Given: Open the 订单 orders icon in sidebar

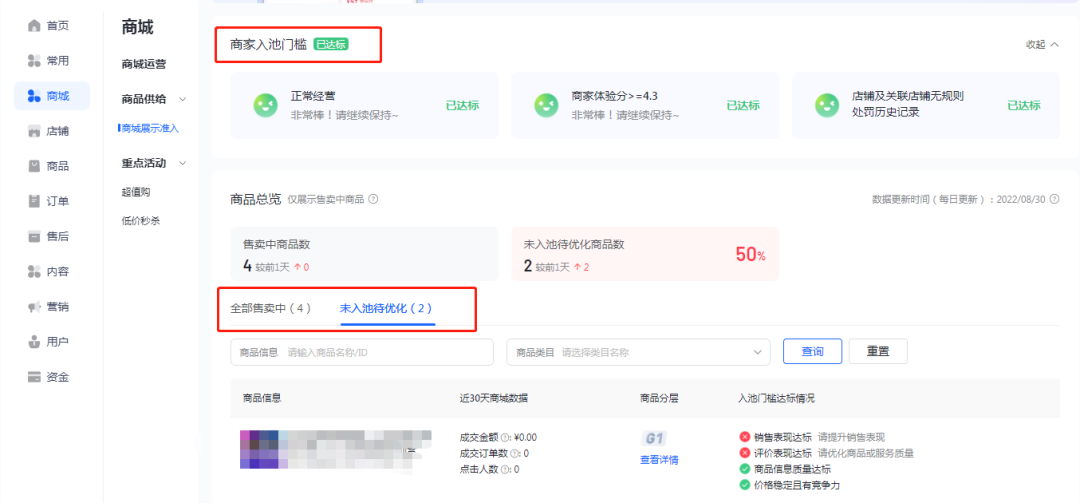Looking at the screenshot, I should pos(34,201).
